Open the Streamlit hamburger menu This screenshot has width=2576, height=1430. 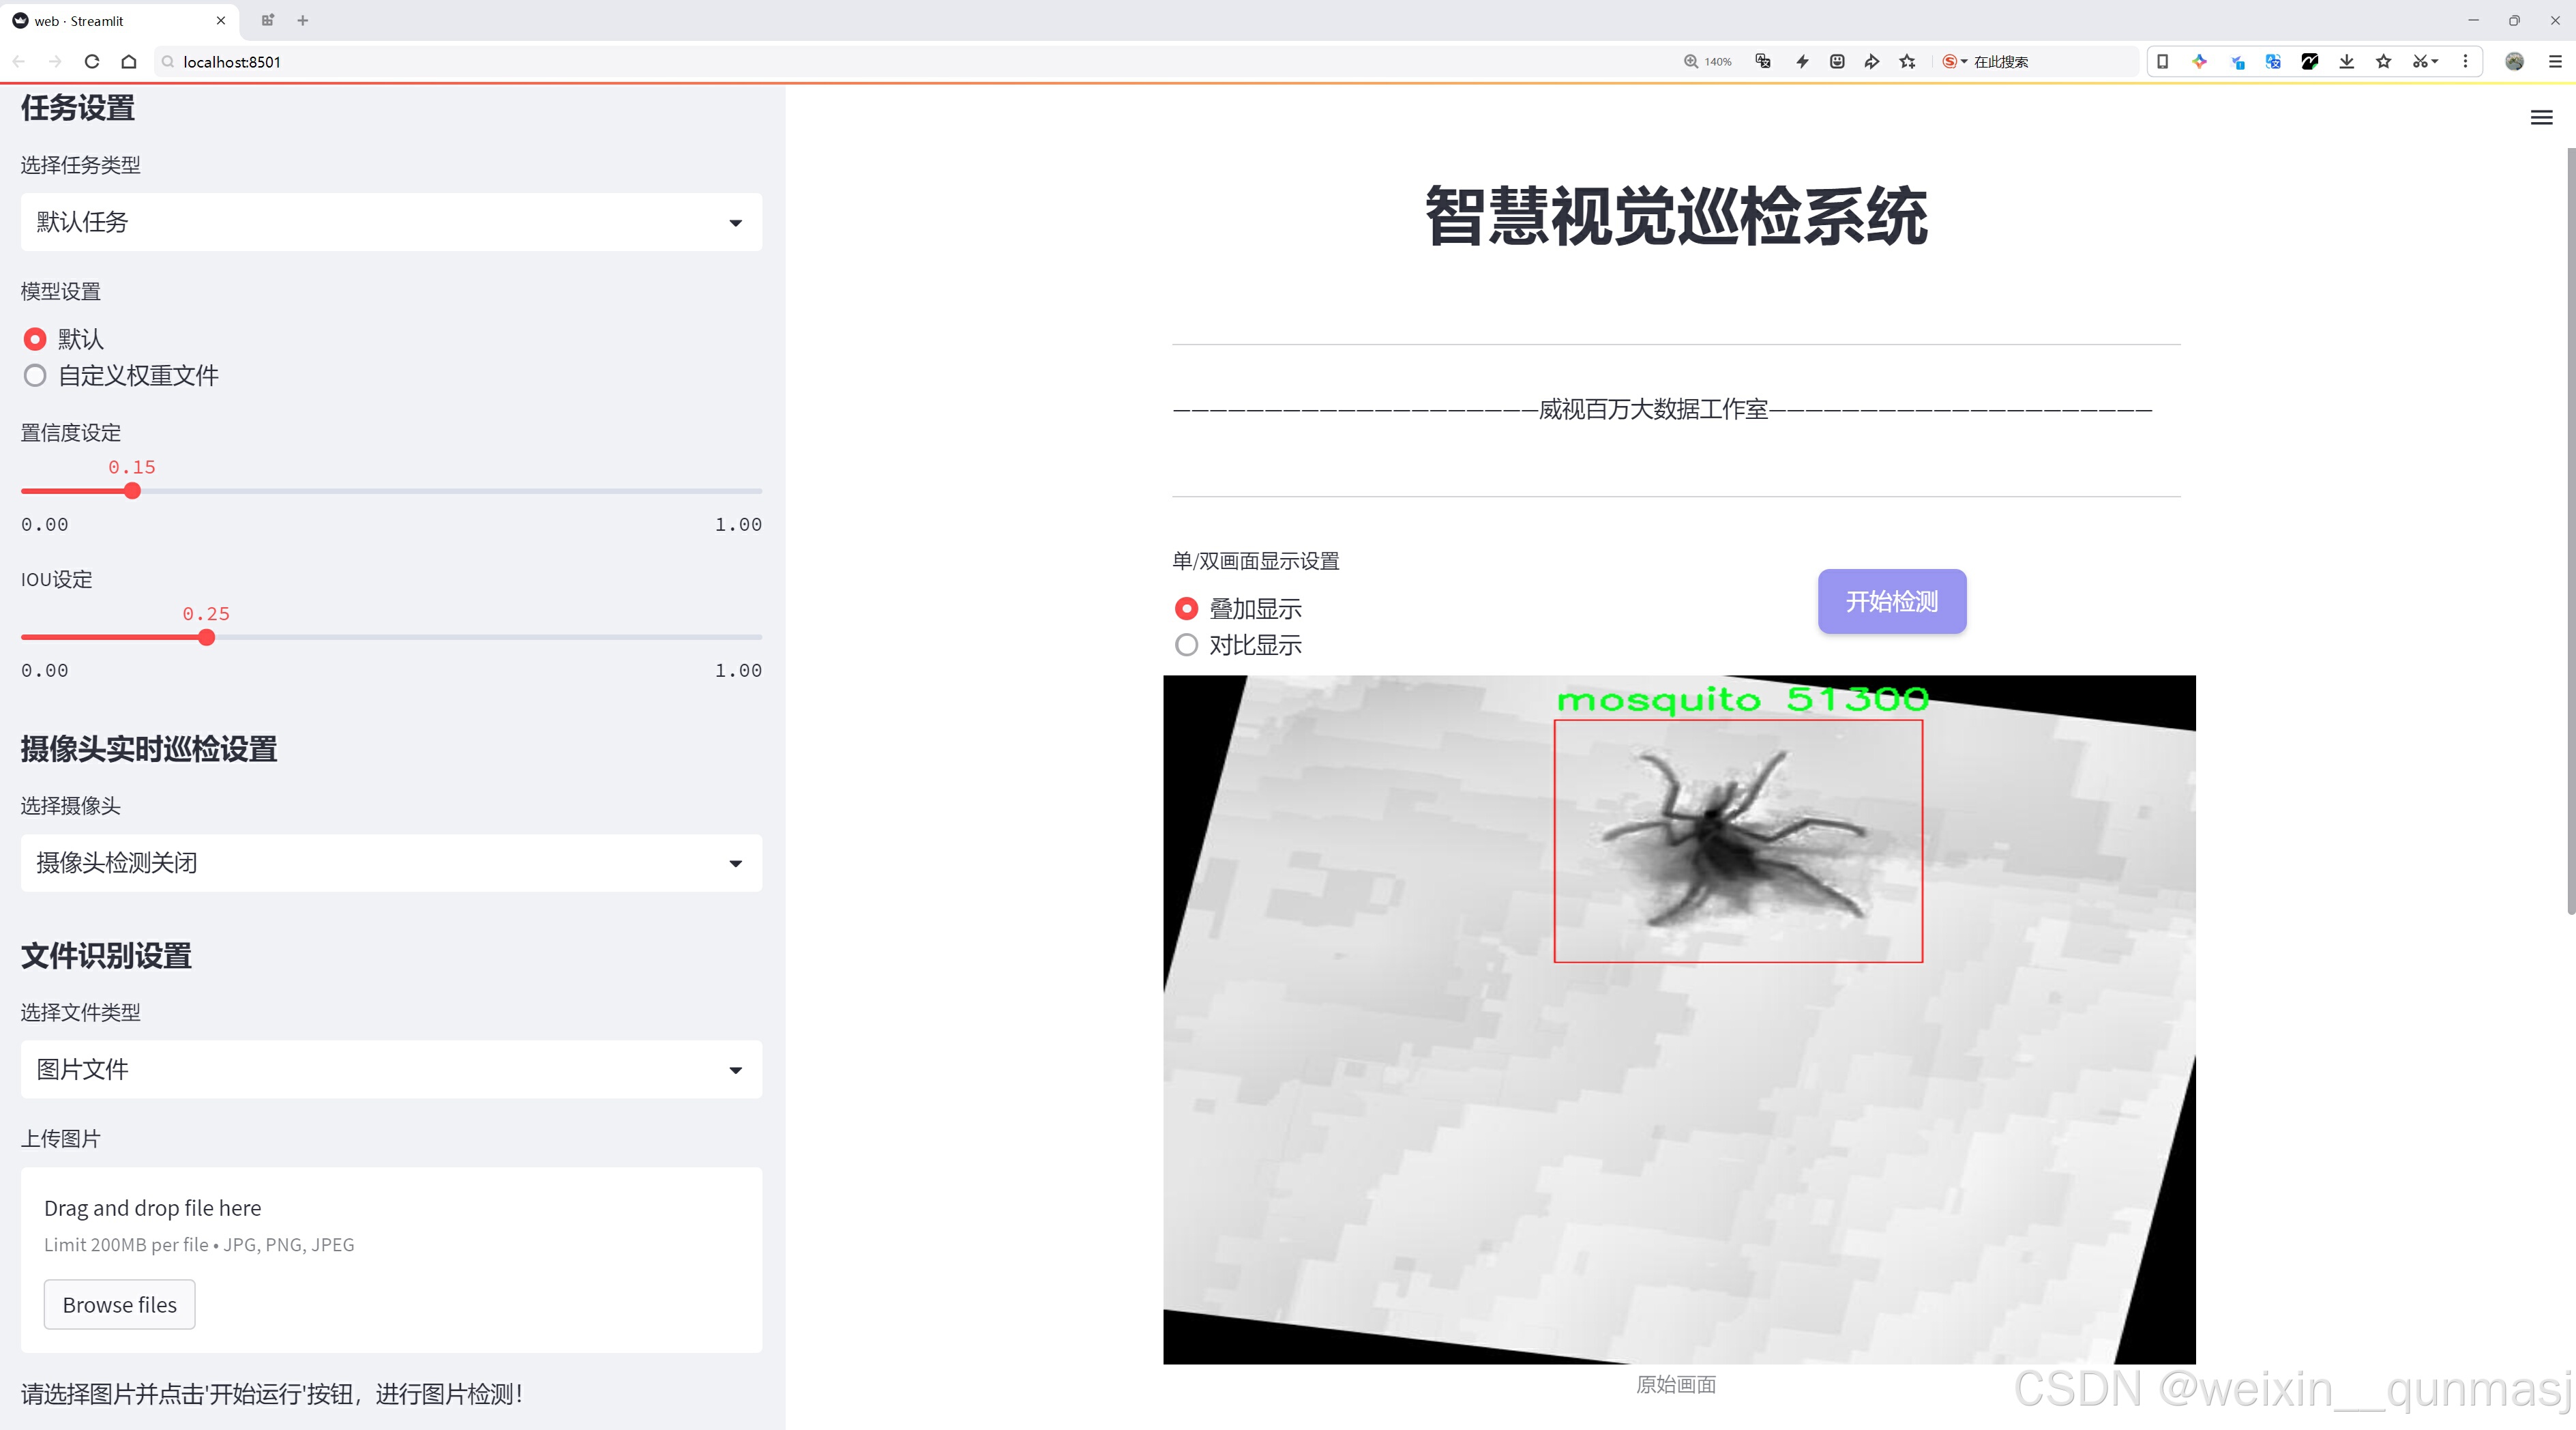point(2541,118)
